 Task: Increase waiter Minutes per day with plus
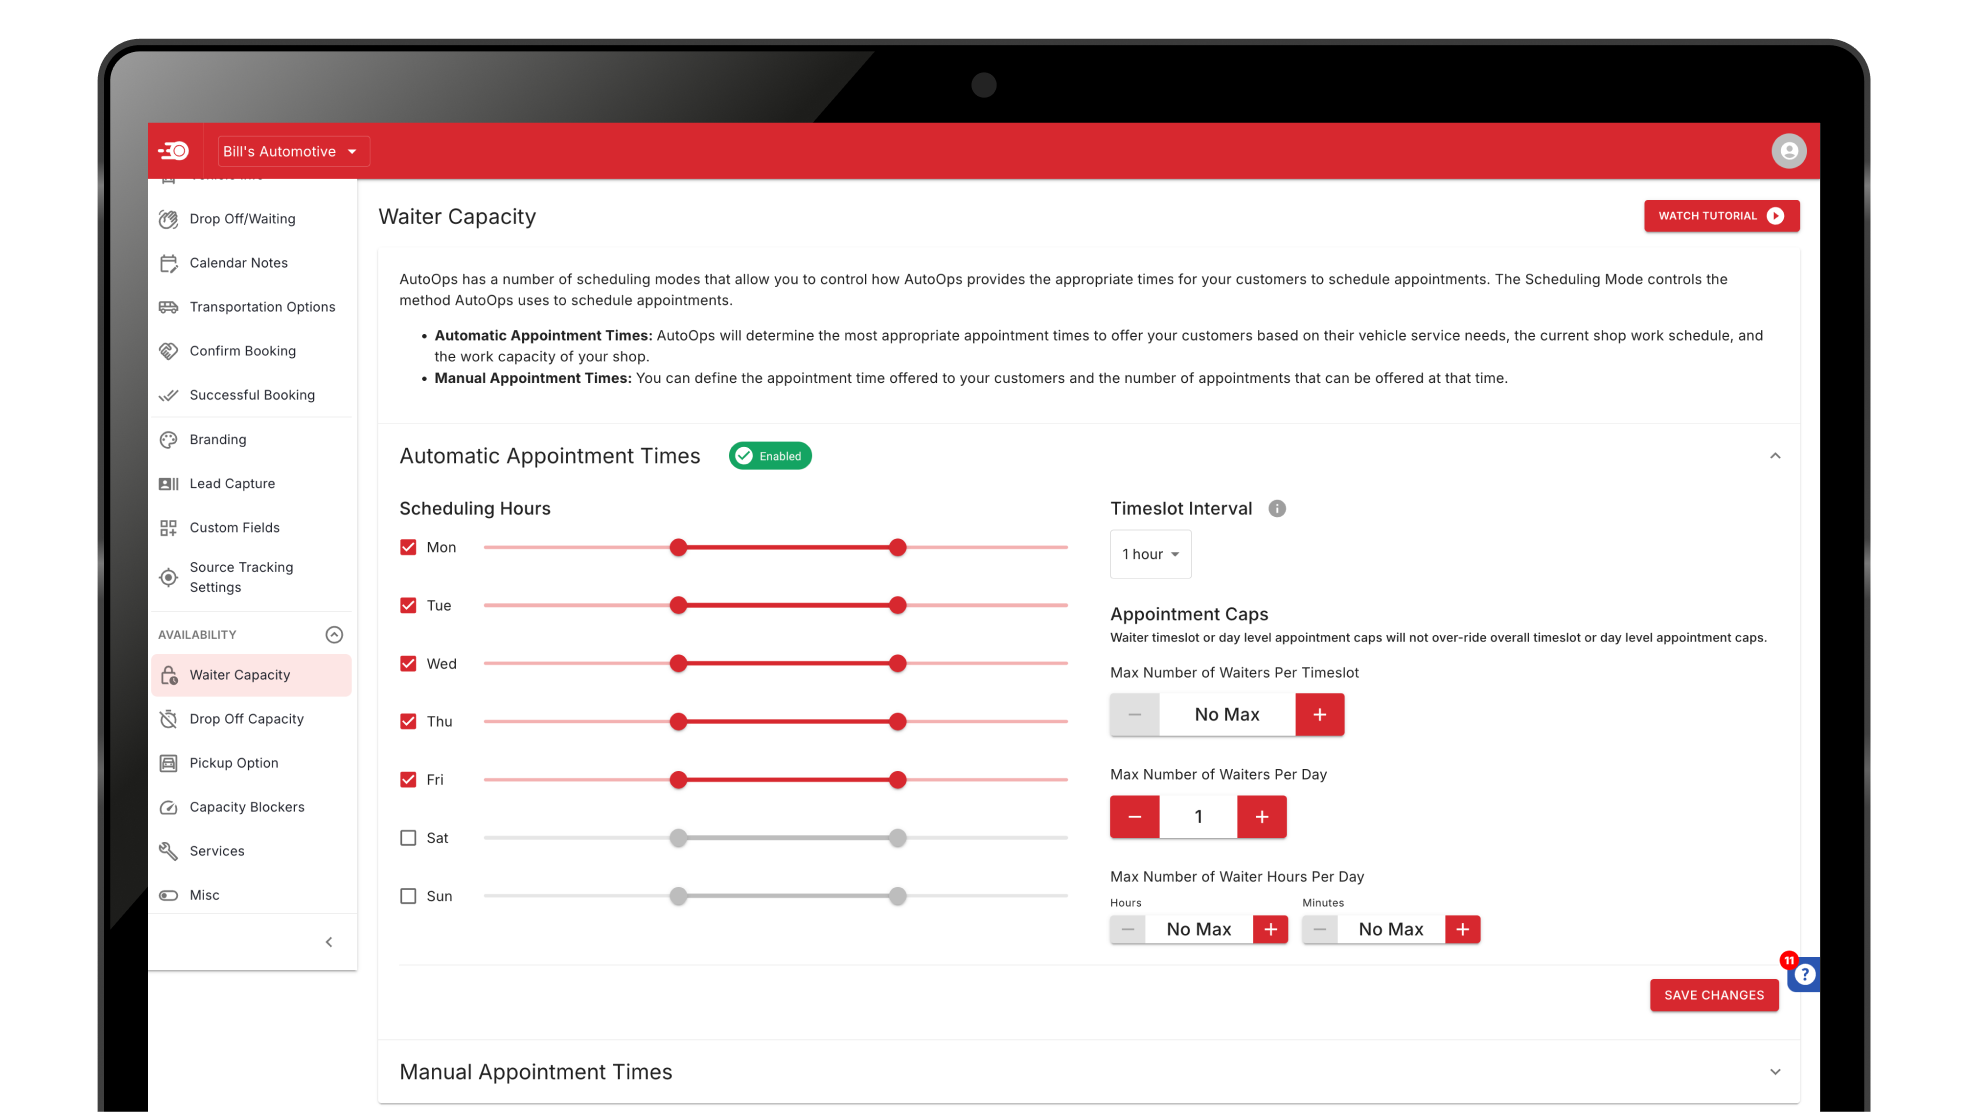coord(1462,929)
